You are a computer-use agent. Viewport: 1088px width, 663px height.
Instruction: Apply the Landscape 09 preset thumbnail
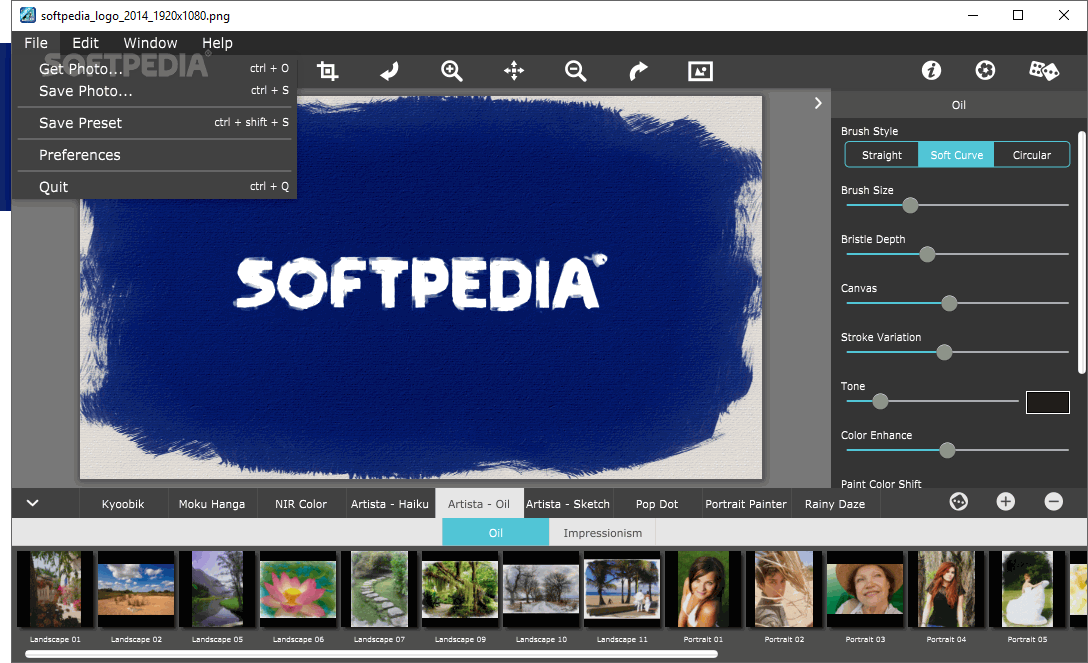click(x=460, y=589)
